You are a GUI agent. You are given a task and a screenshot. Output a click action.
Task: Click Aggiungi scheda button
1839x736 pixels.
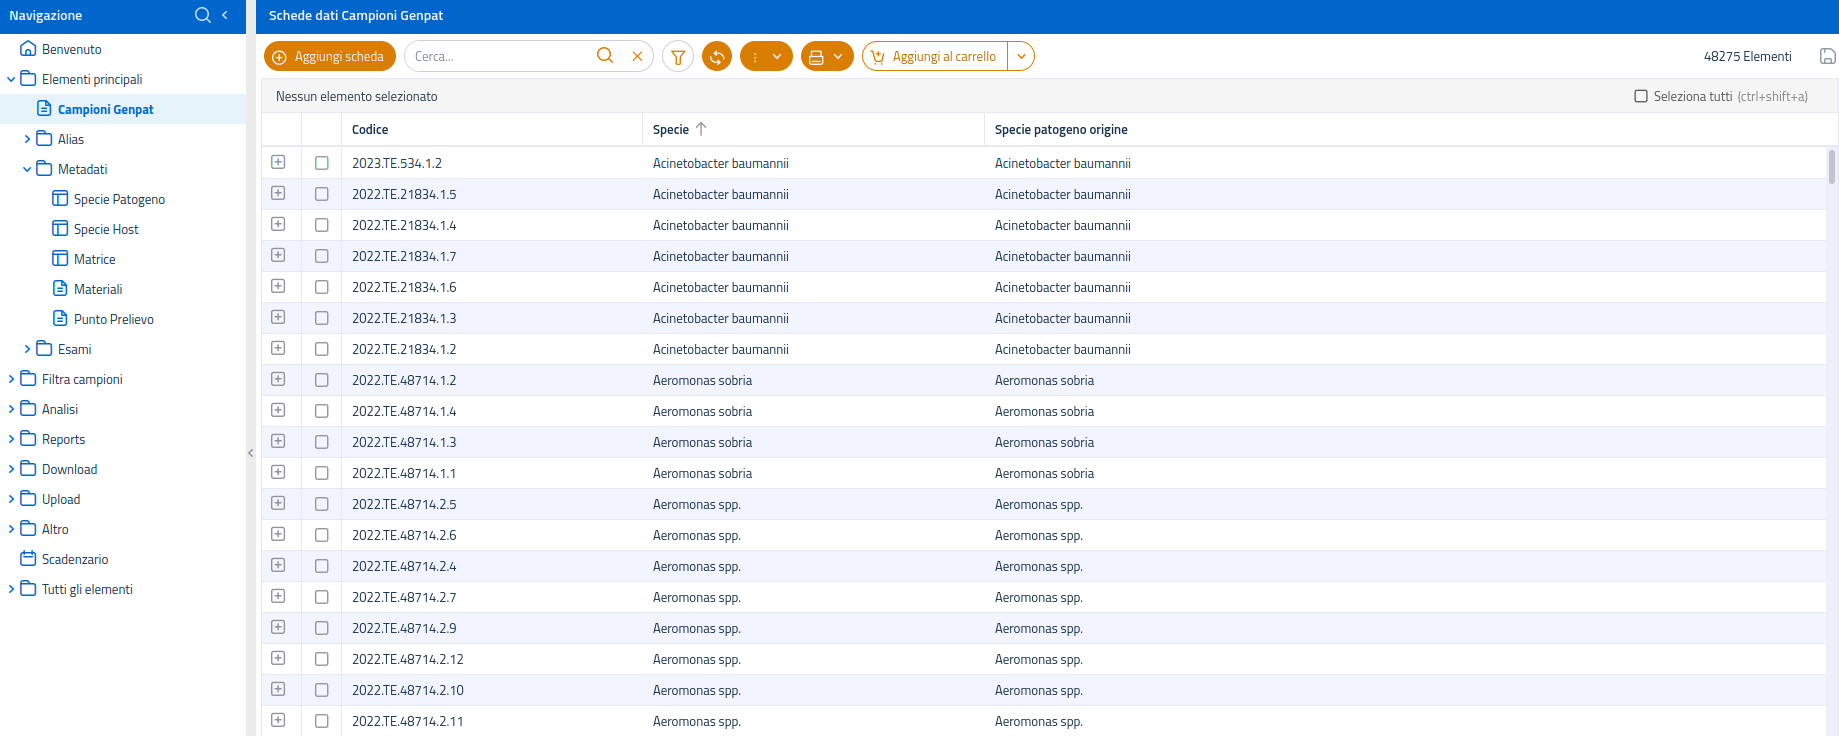pos(330,57)
